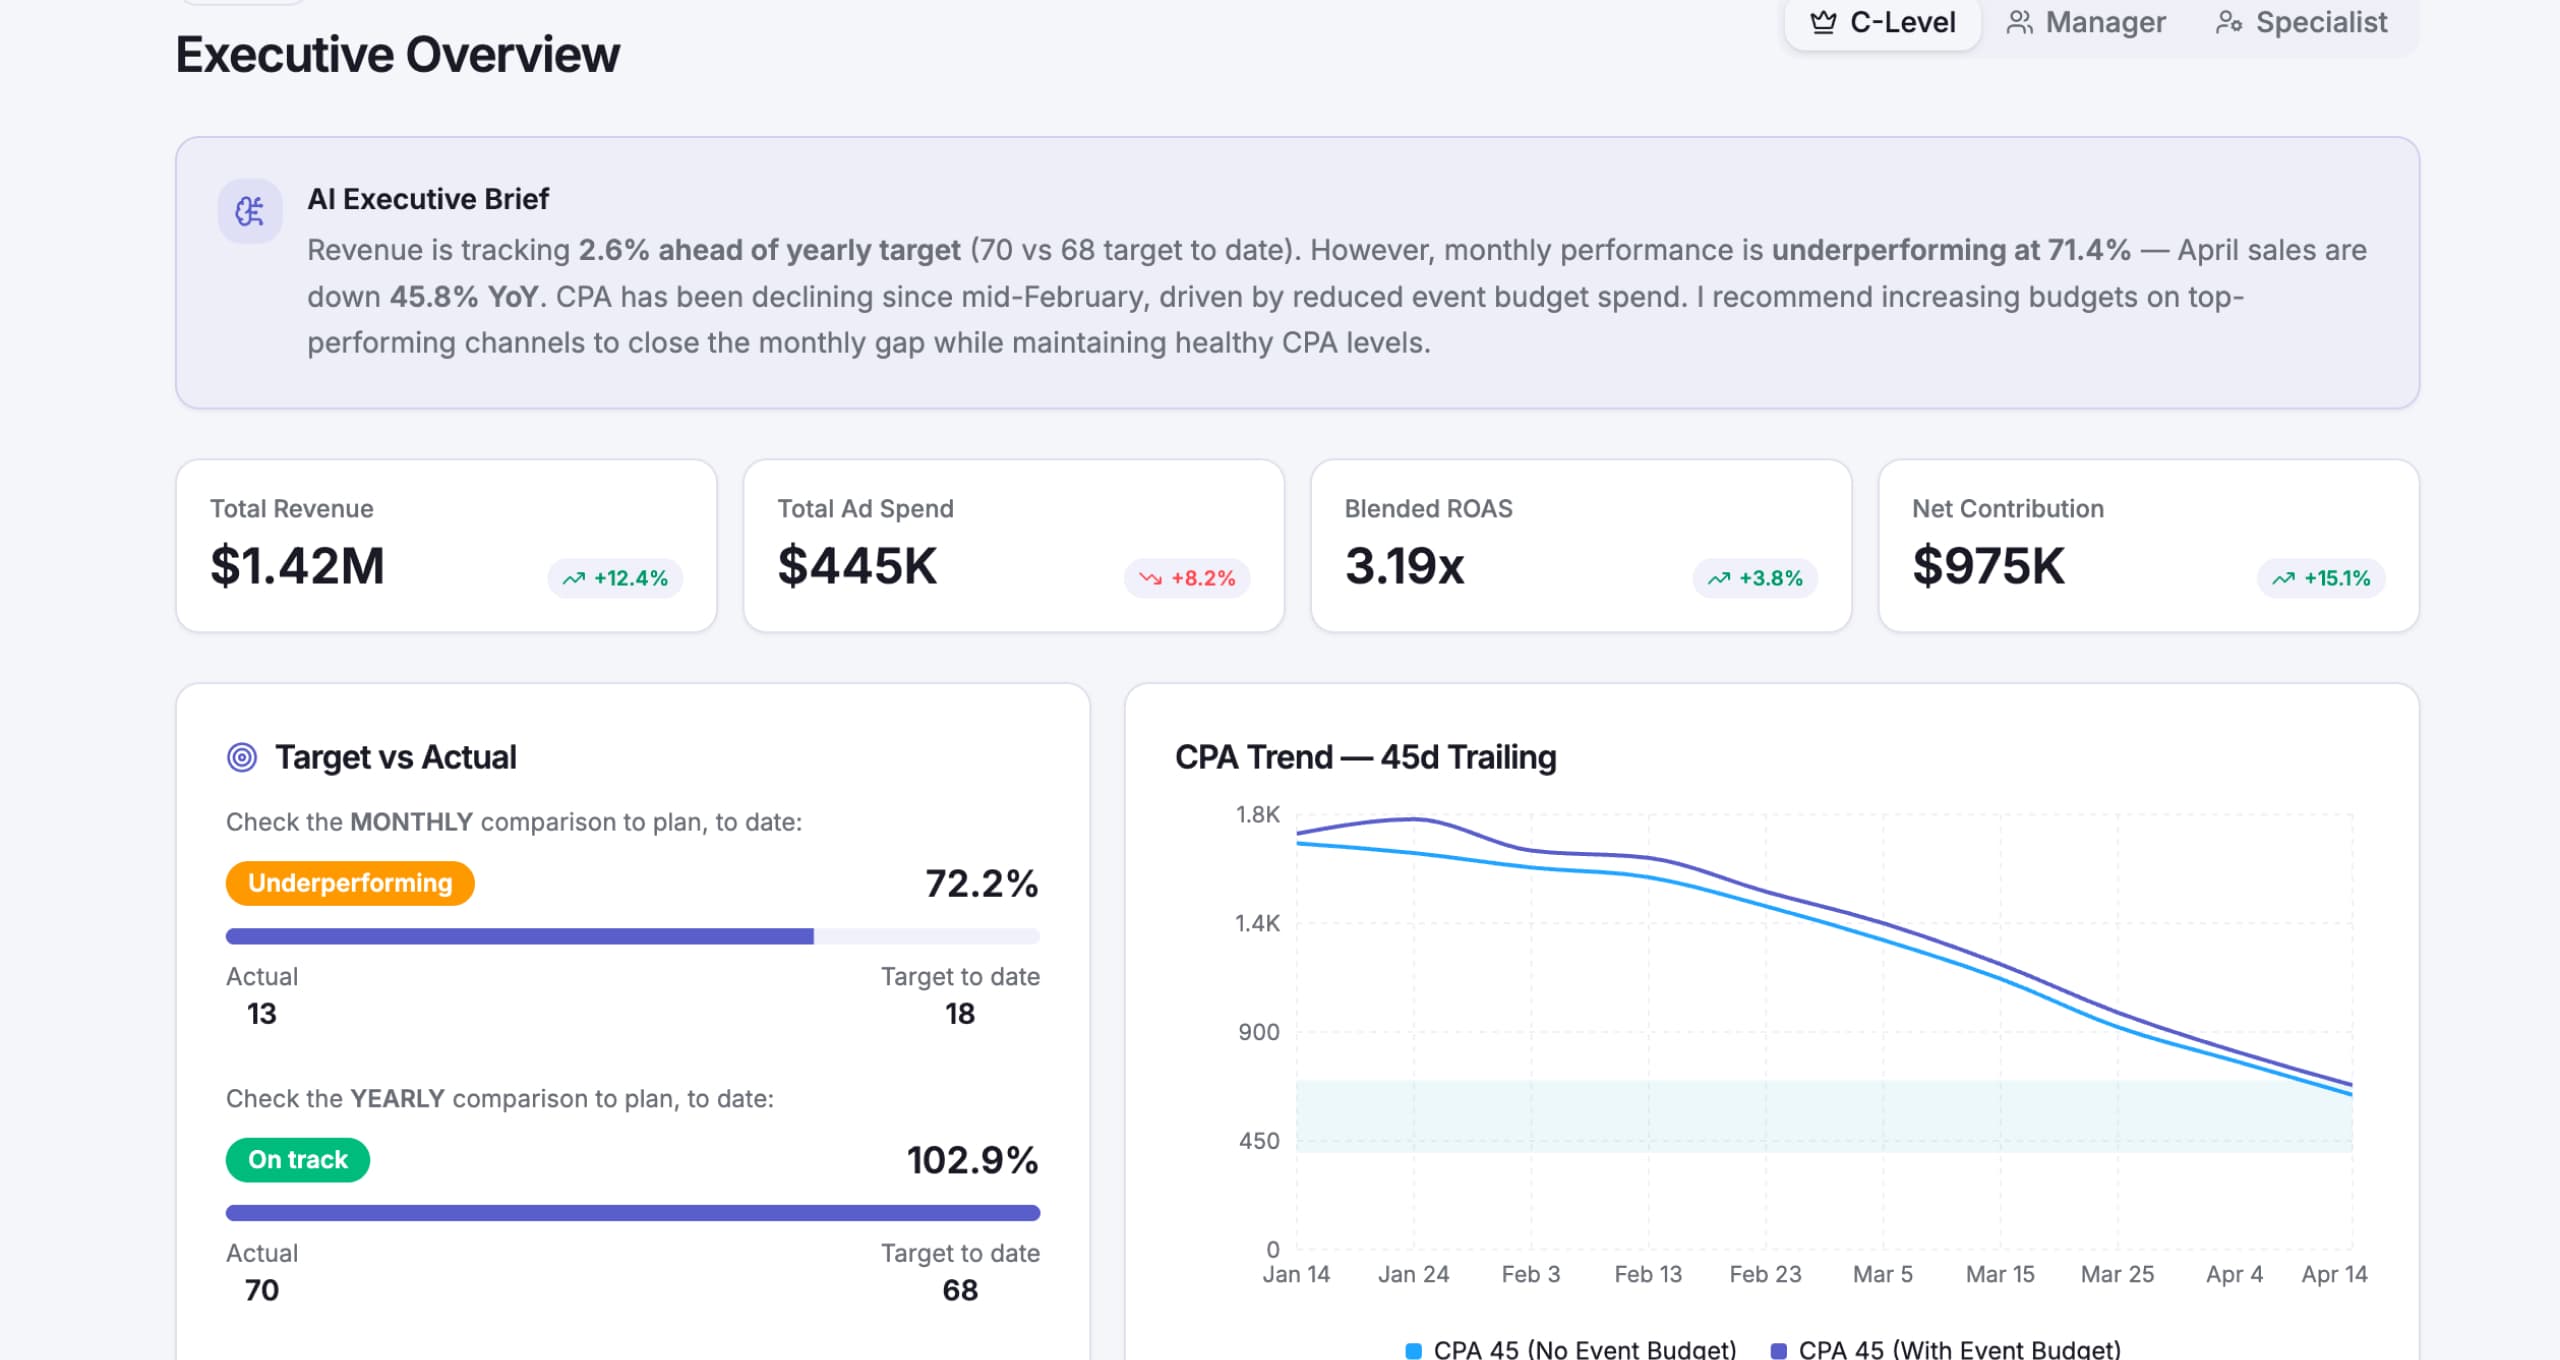Toggle CPA 45 (No Event Budget) legend swatch
This screenshot has height=1360, width=2560.
(x=1414, y=1350)
